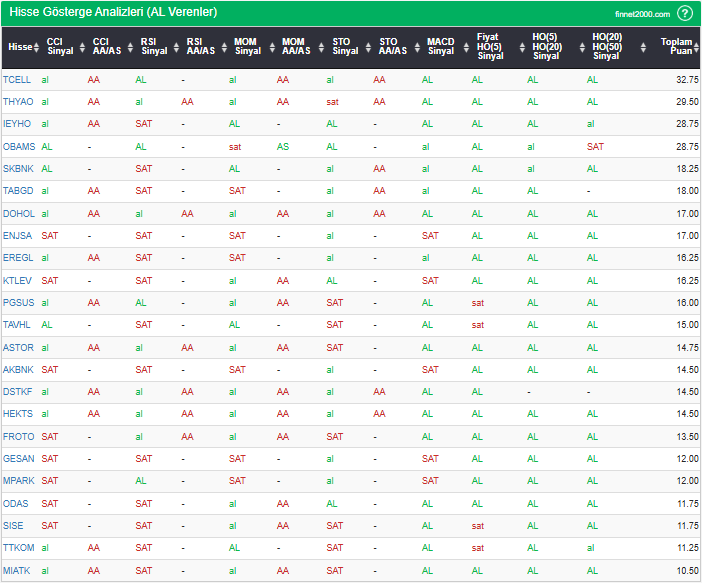Sort by HO(20) HO(50) Sinyal header
The height and width of the screenshot is (583, 702).
(x=605, y=47)
